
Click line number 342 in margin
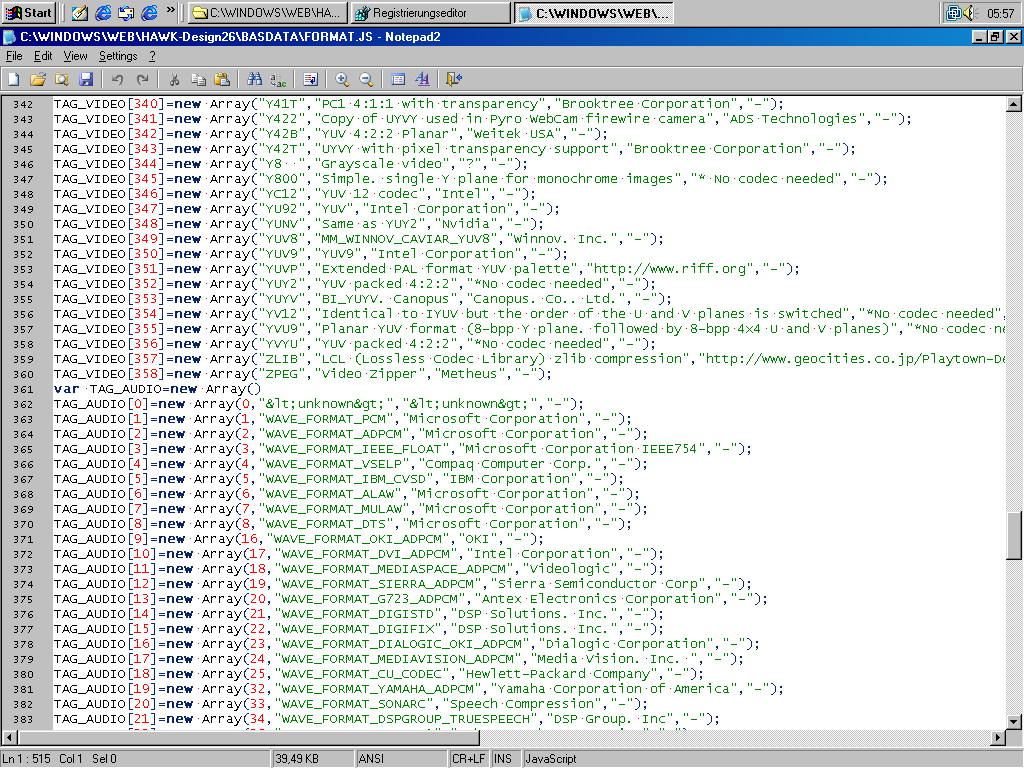(x=24, y=104)
